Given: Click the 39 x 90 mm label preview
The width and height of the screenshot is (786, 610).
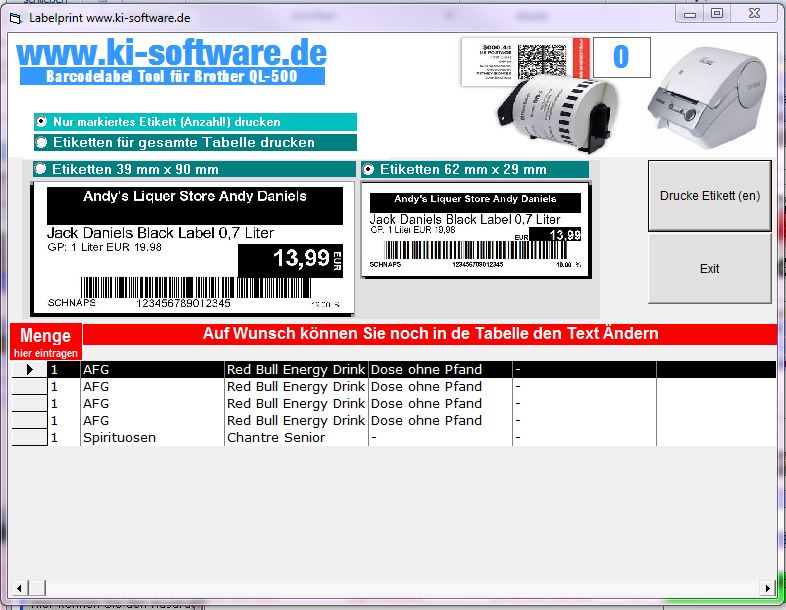Looking at the screenshot, I should click(x=193, y=249).
